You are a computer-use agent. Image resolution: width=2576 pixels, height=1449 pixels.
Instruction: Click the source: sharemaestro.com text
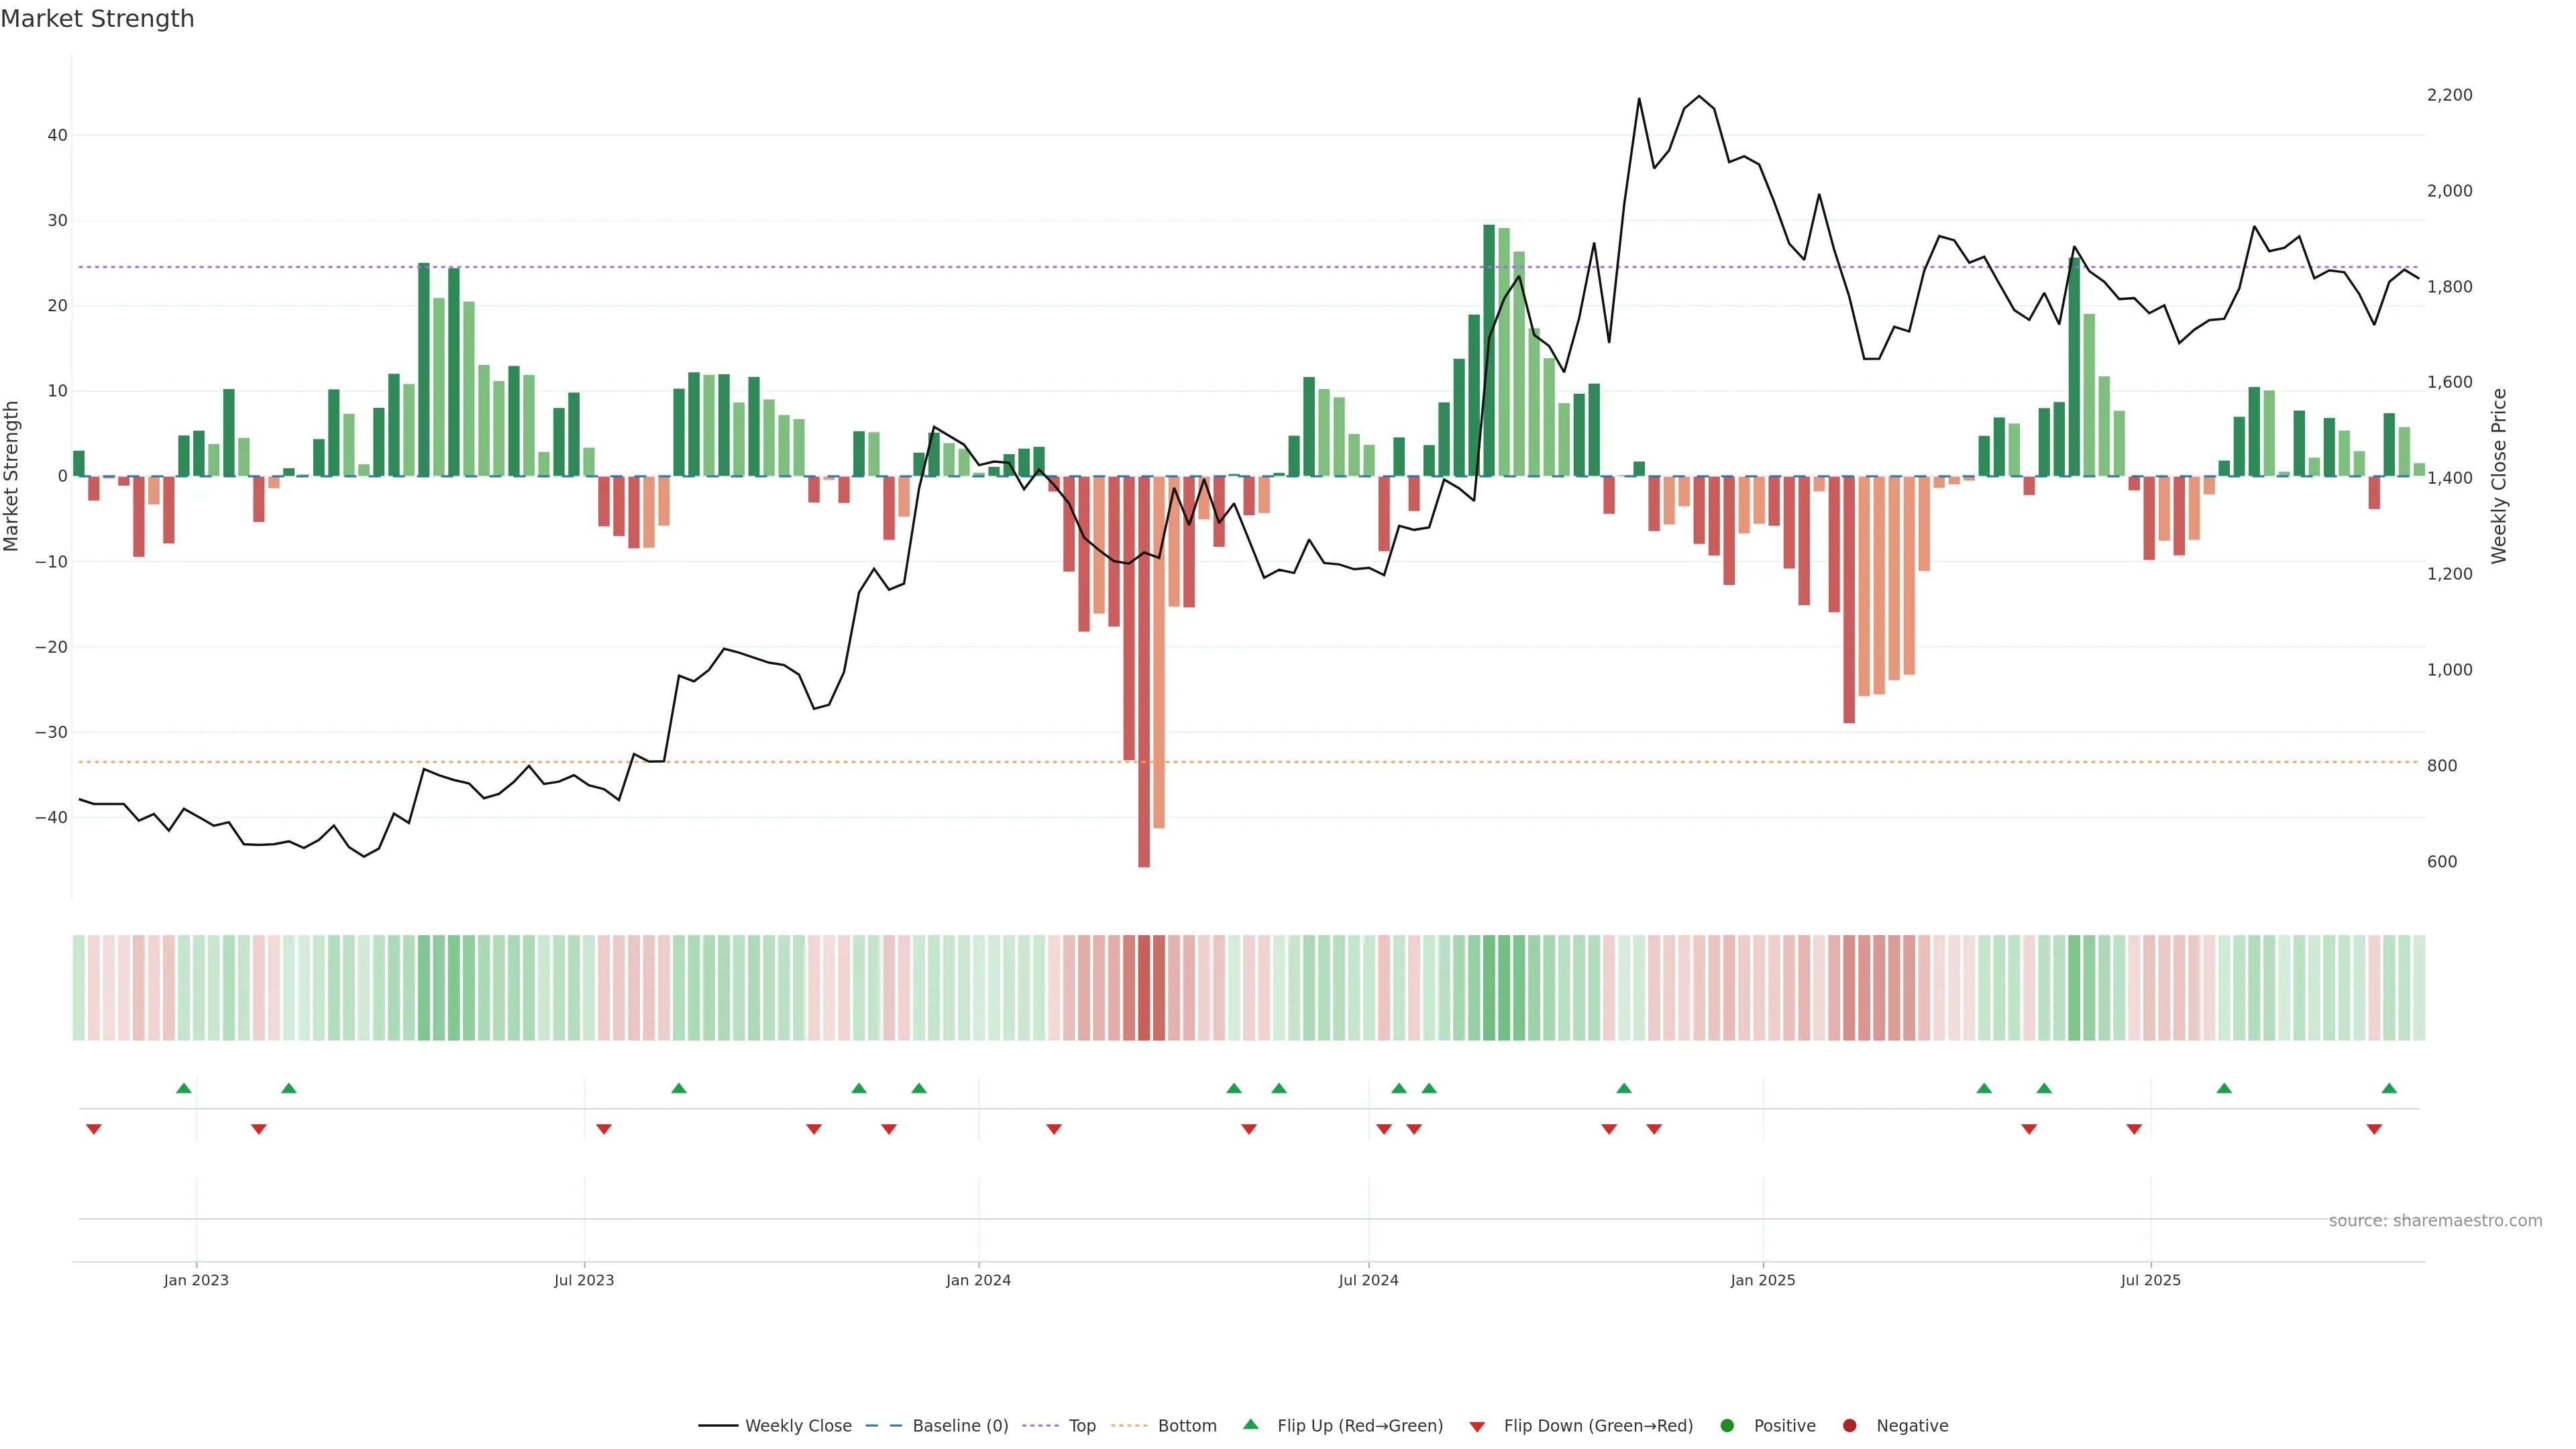point(2435,1221)
